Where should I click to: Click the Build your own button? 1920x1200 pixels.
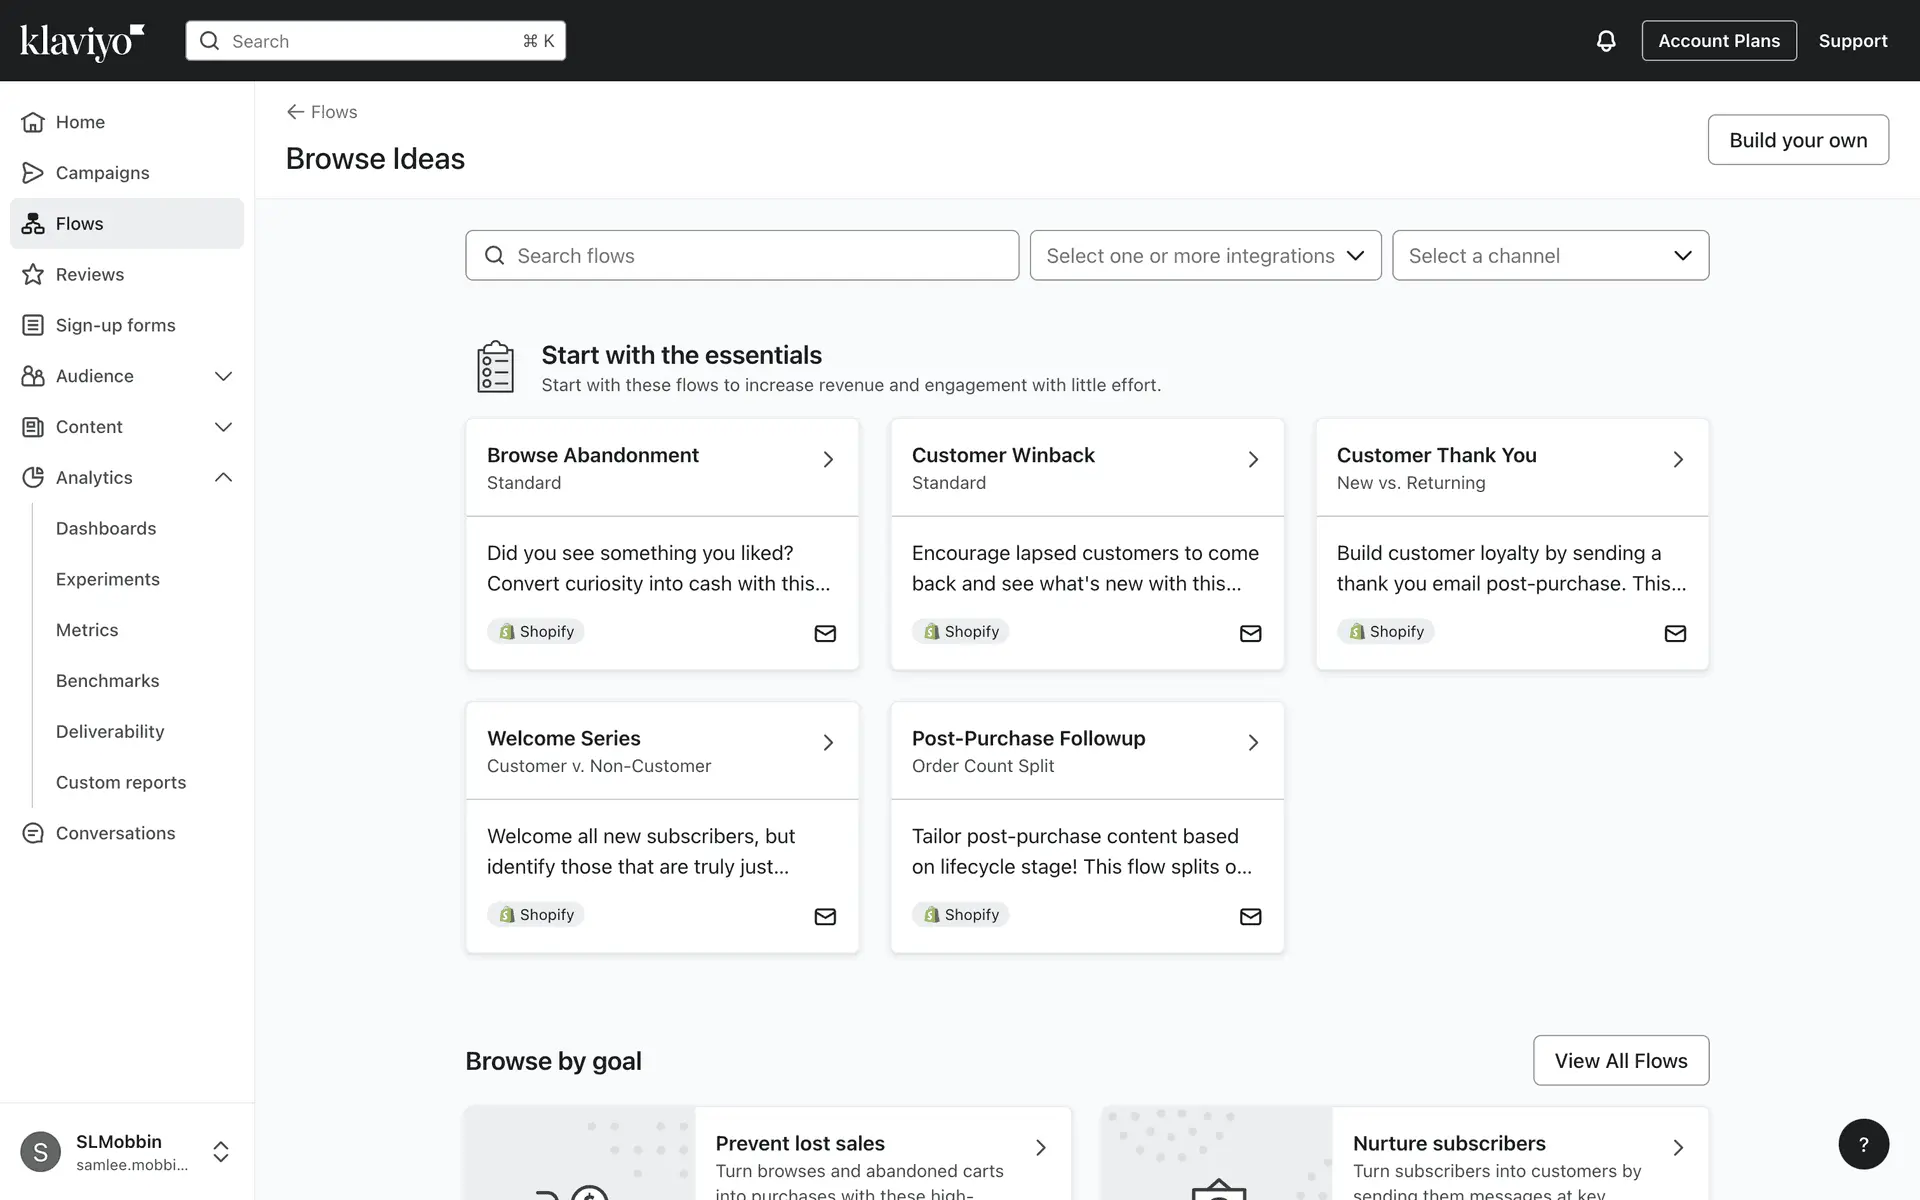click(1797, 140)
